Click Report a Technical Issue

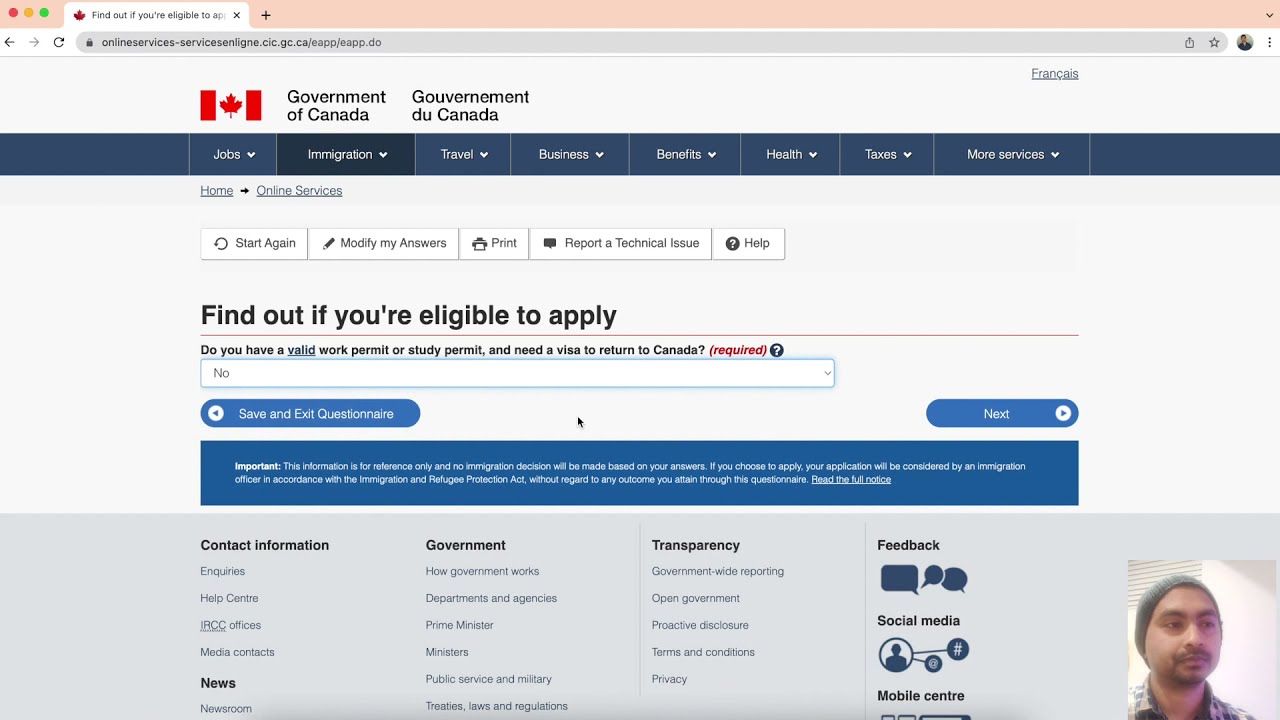point(621,243)
